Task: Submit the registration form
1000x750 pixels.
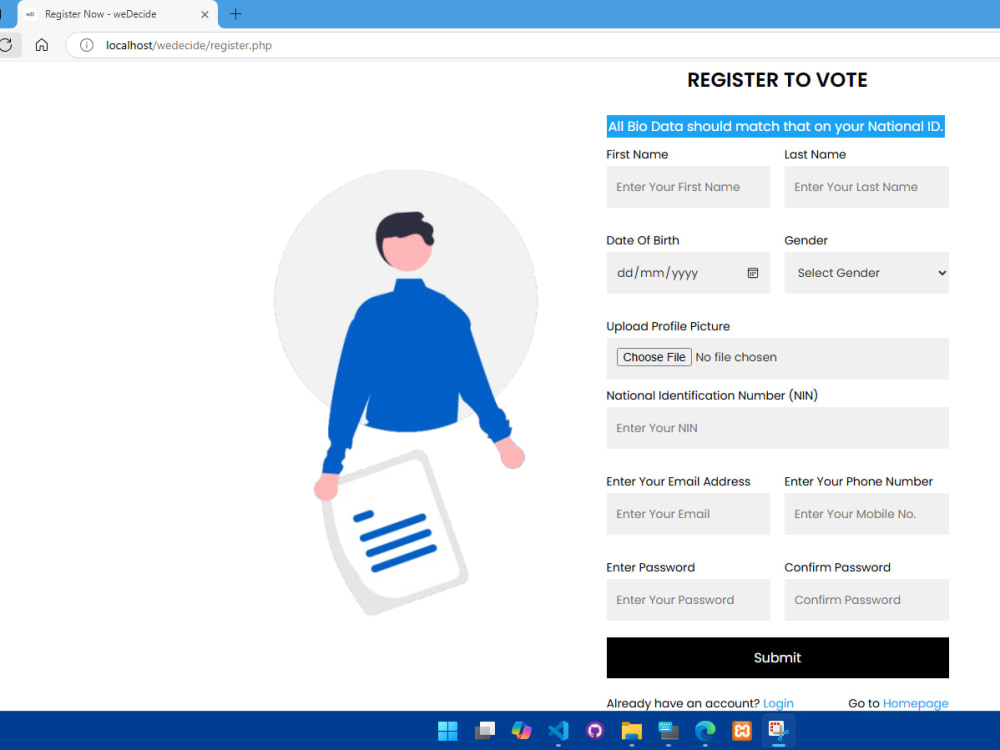Action: [777, 658]
